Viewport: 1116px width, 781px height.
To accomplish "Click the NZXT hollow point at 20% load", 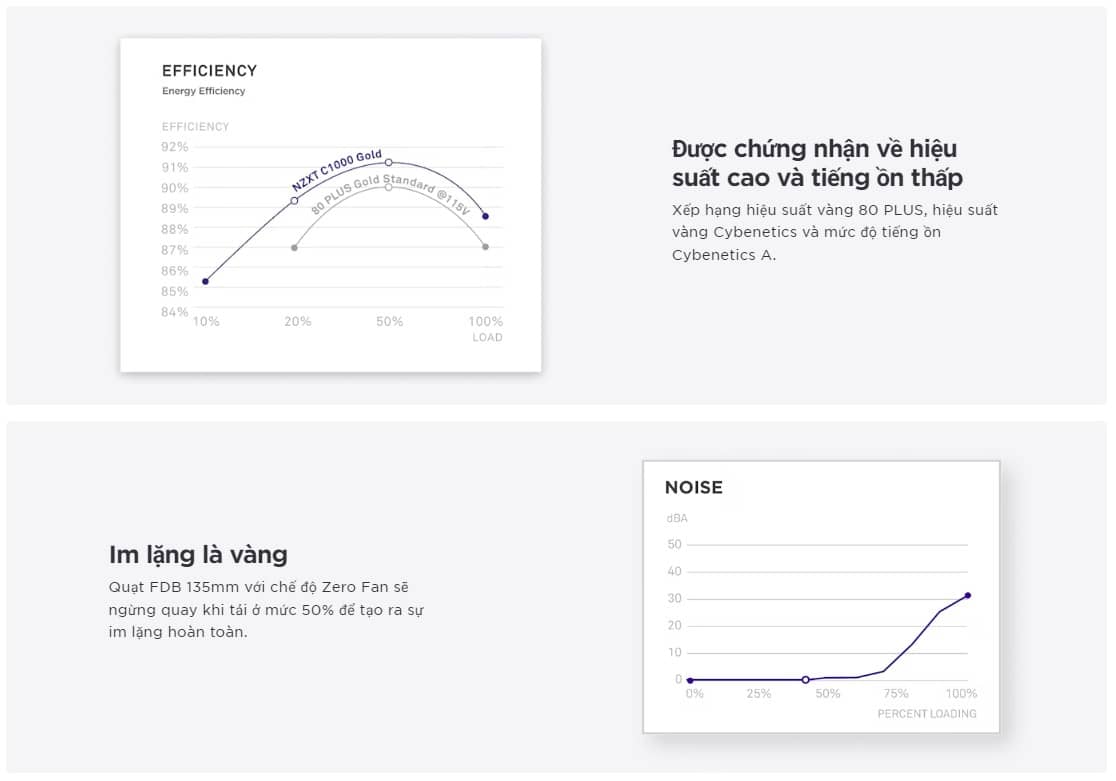I will tap(294, 201).
